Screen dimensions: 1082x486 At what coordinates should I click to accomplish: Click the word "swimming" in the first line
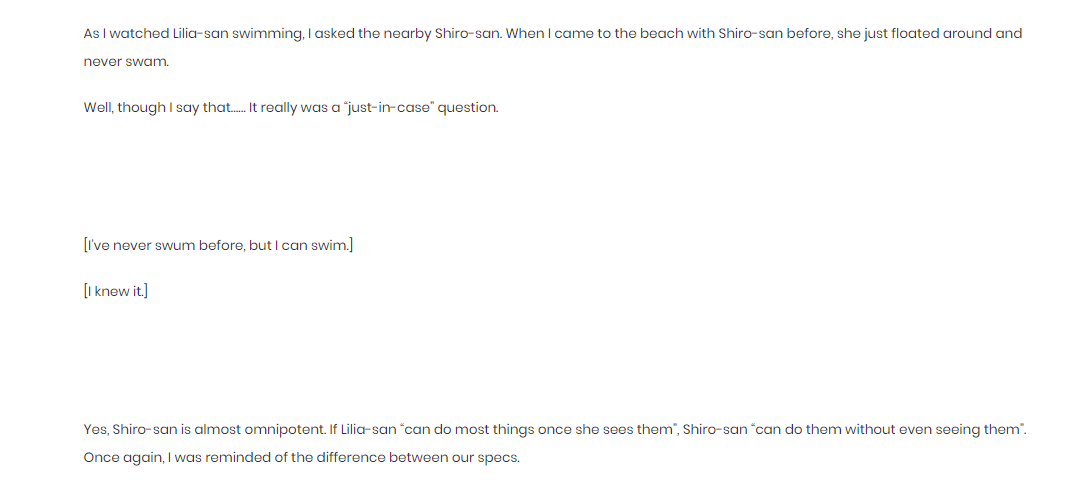(x=268, y=34)
